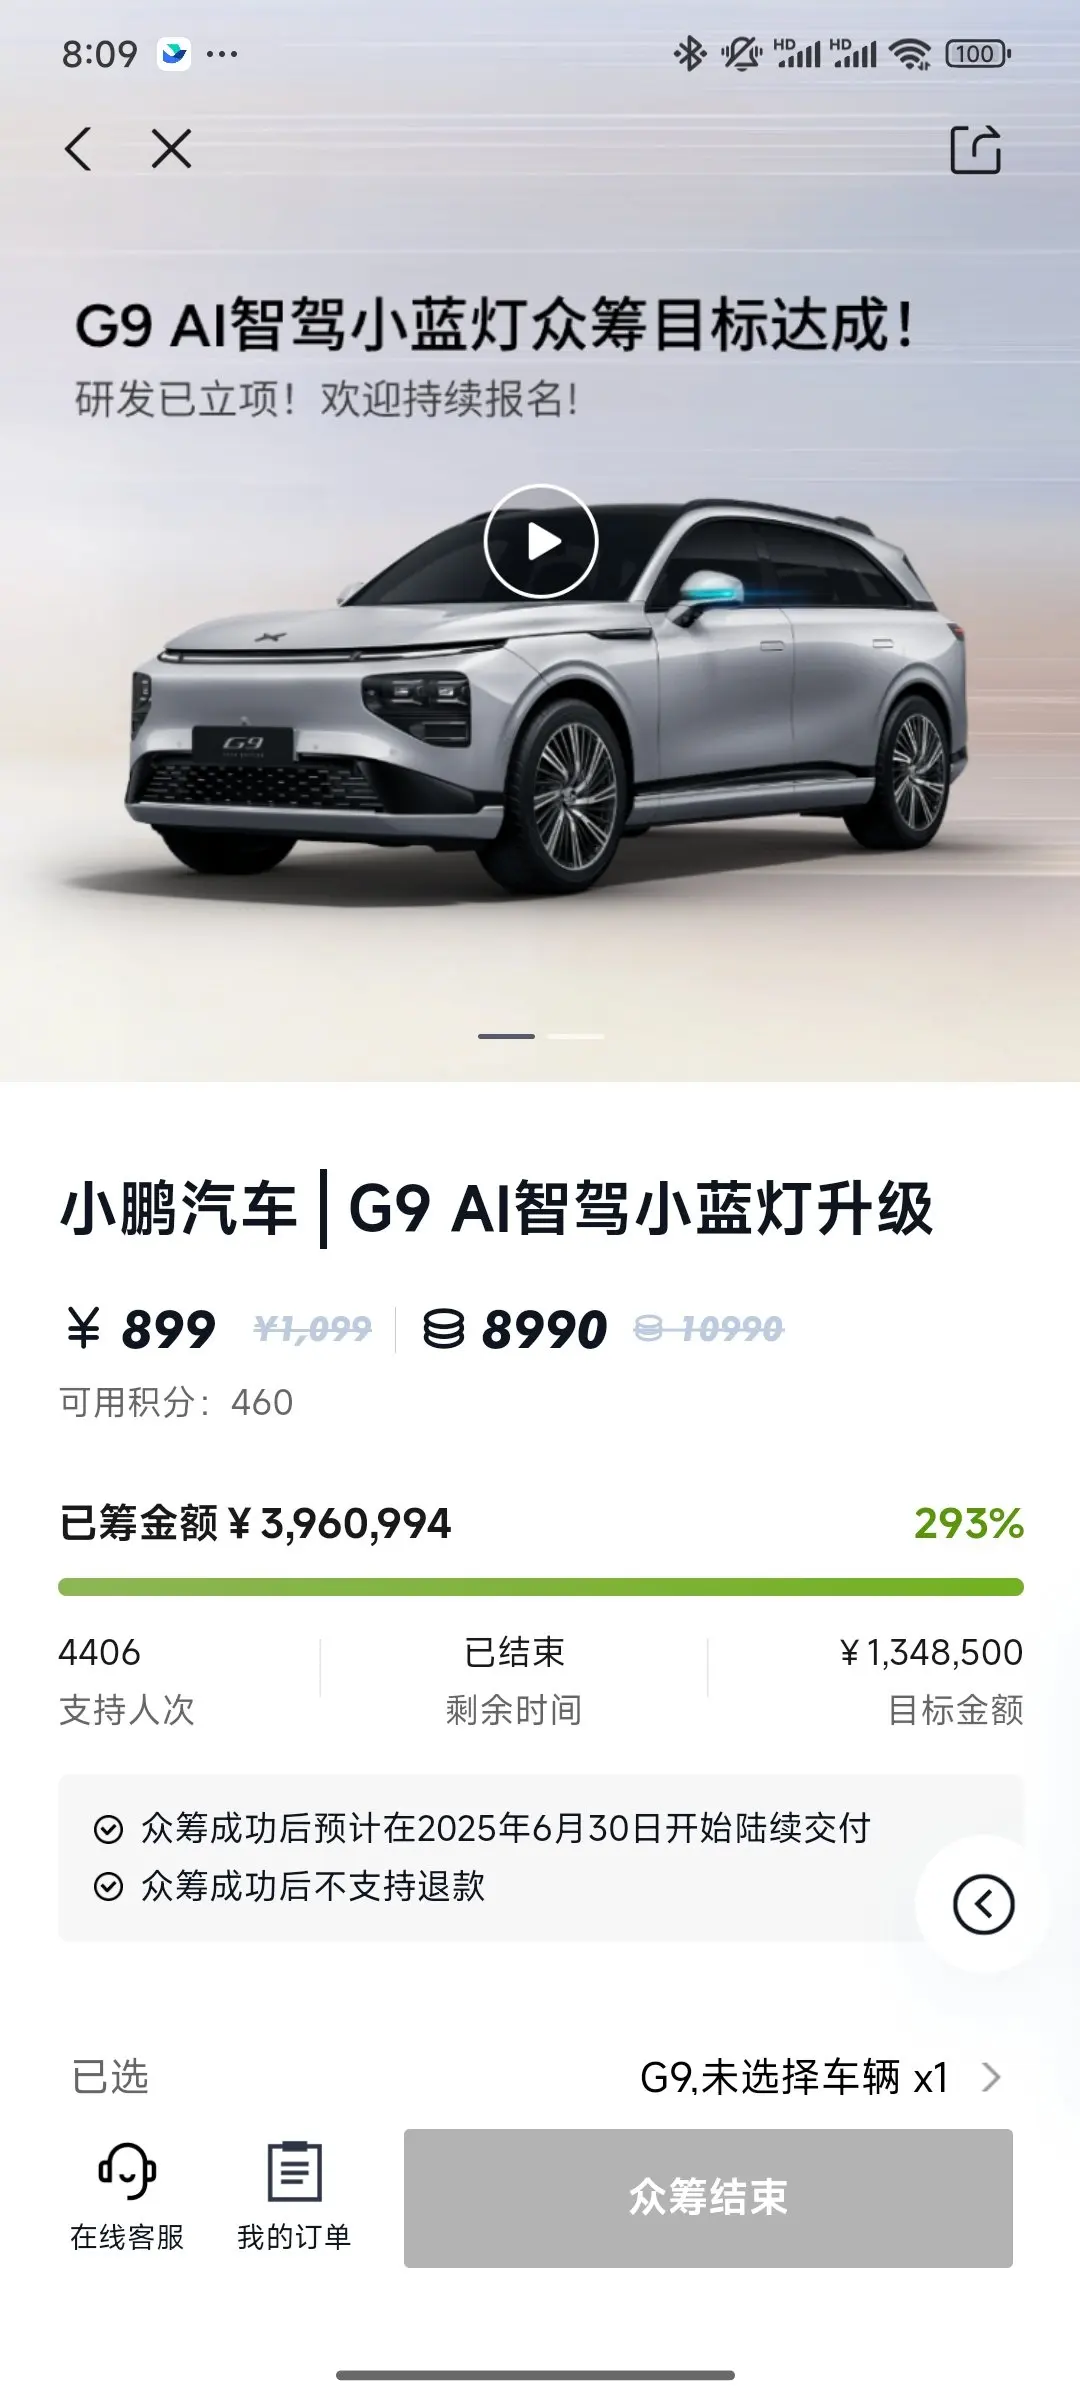Tap the G9 car banner image
Screen dimensions: 1080x2400
[540, 700]
